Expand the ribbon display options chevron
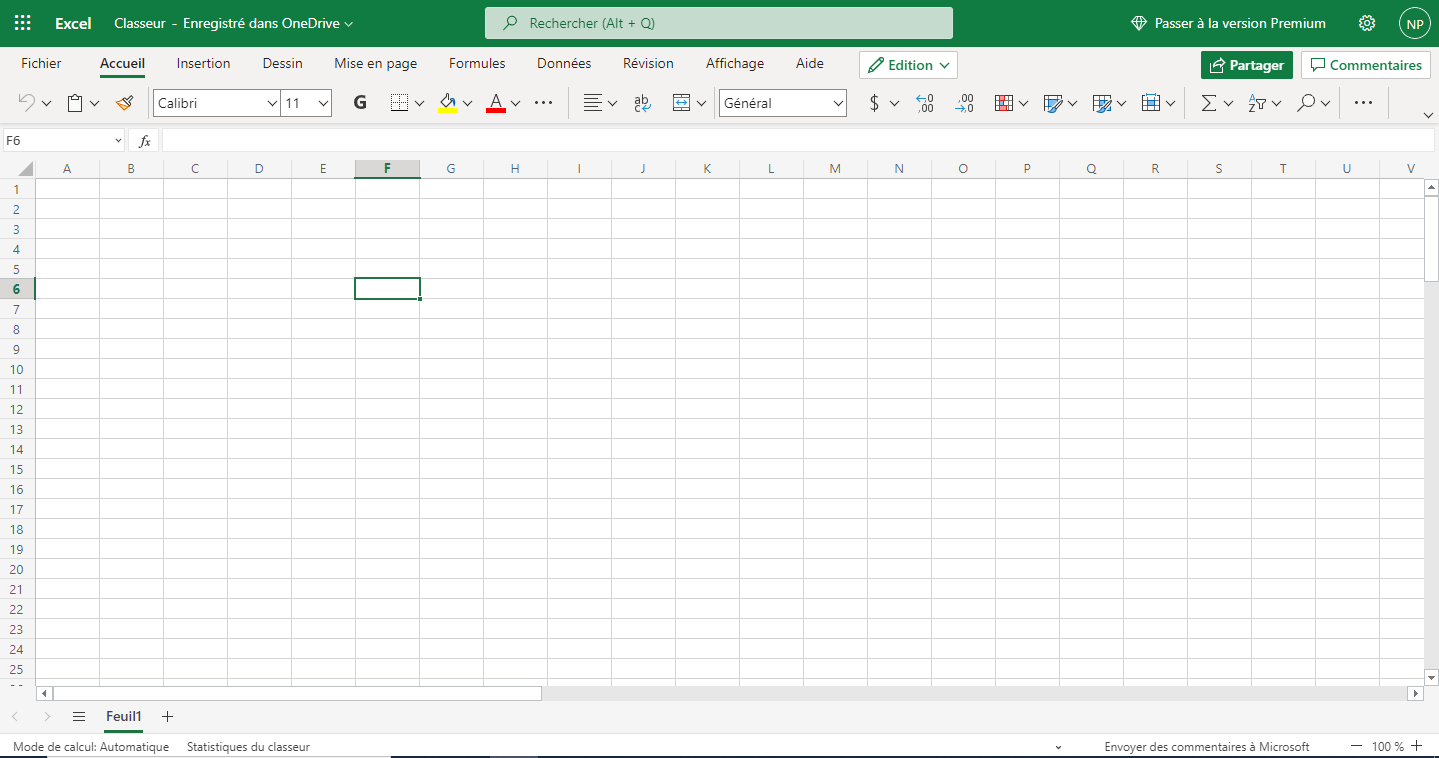 pos(1428,115)
